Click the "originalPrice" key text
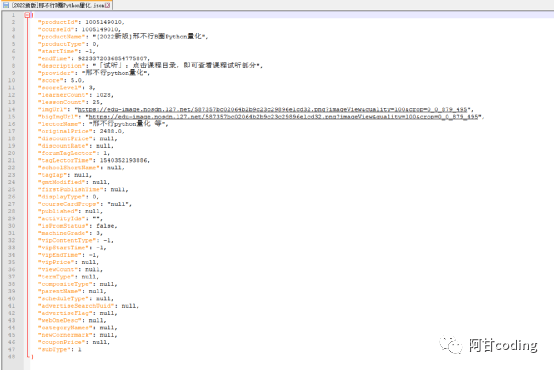Image resolution: width=554 pixels, height=370 pixels. (x=64, y=131)
